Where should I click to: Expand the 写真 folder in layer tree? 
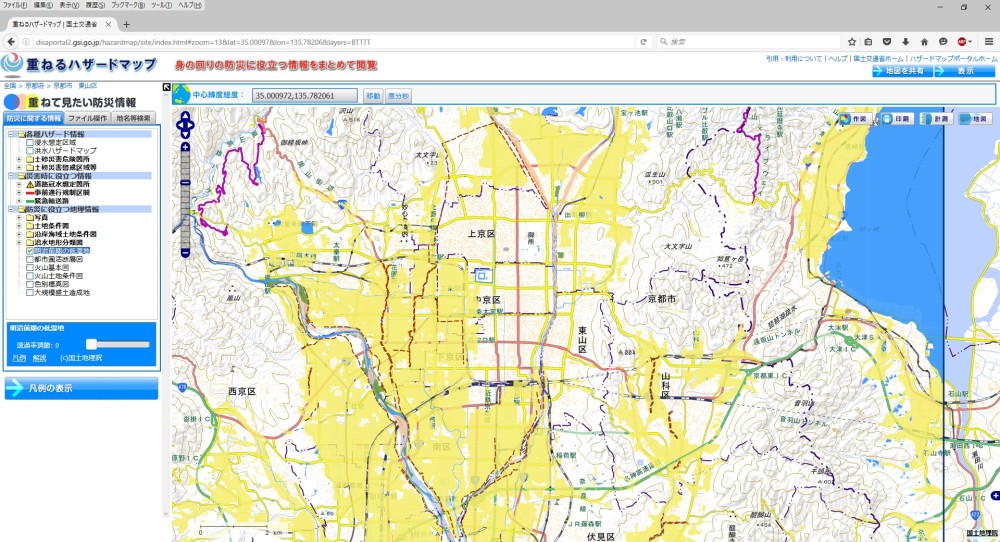click(19, 217)
